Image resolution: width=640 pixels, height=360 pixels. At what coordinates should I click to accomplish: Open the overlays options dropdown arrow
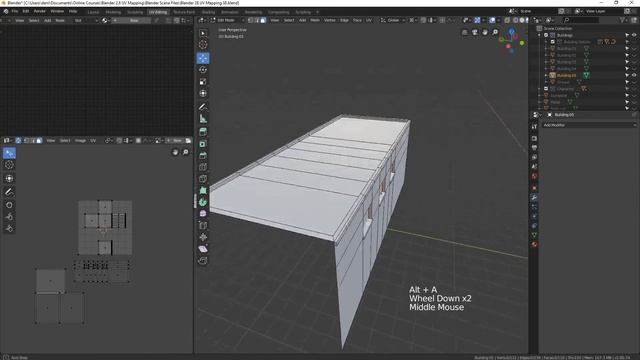[499, 20]
